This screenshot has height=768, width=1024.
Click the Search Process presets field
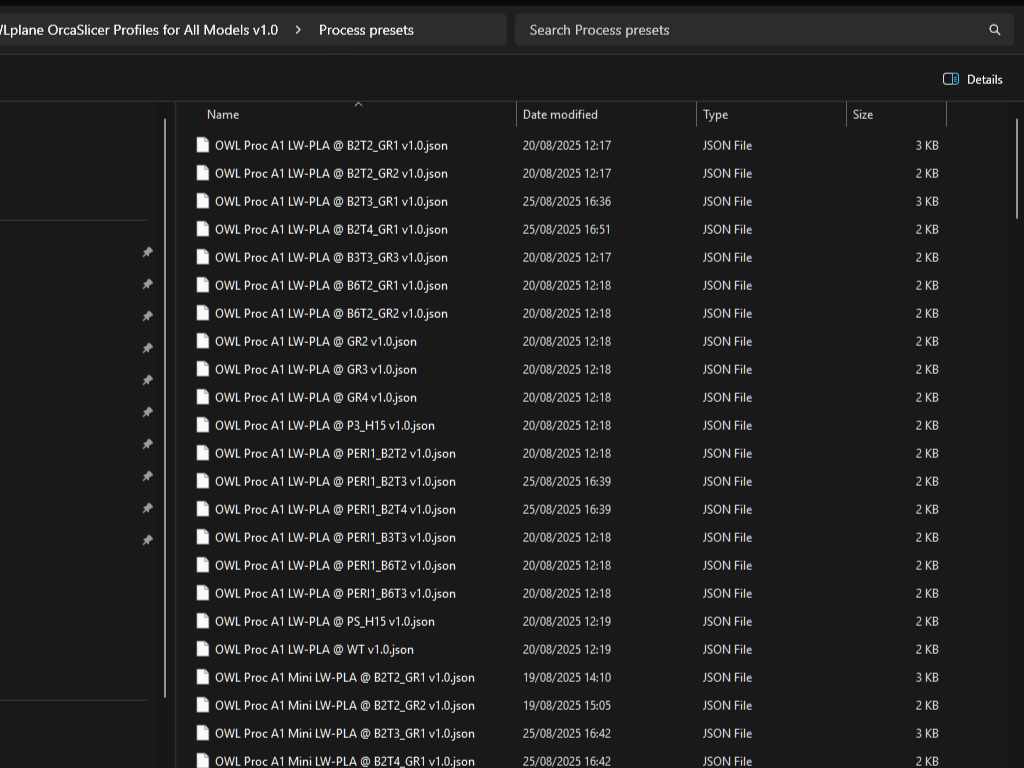point(750,30)
